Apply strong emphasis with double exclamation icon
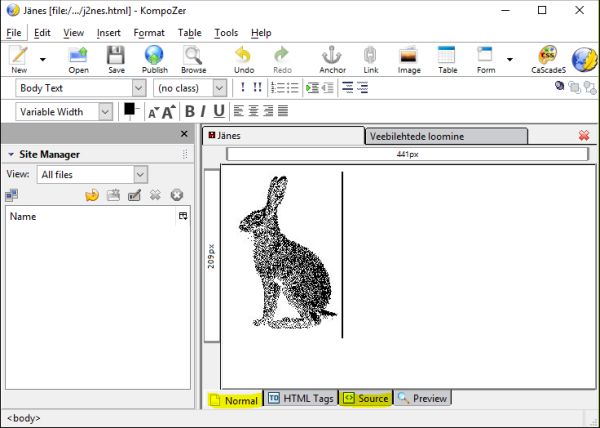 [258, 88]
